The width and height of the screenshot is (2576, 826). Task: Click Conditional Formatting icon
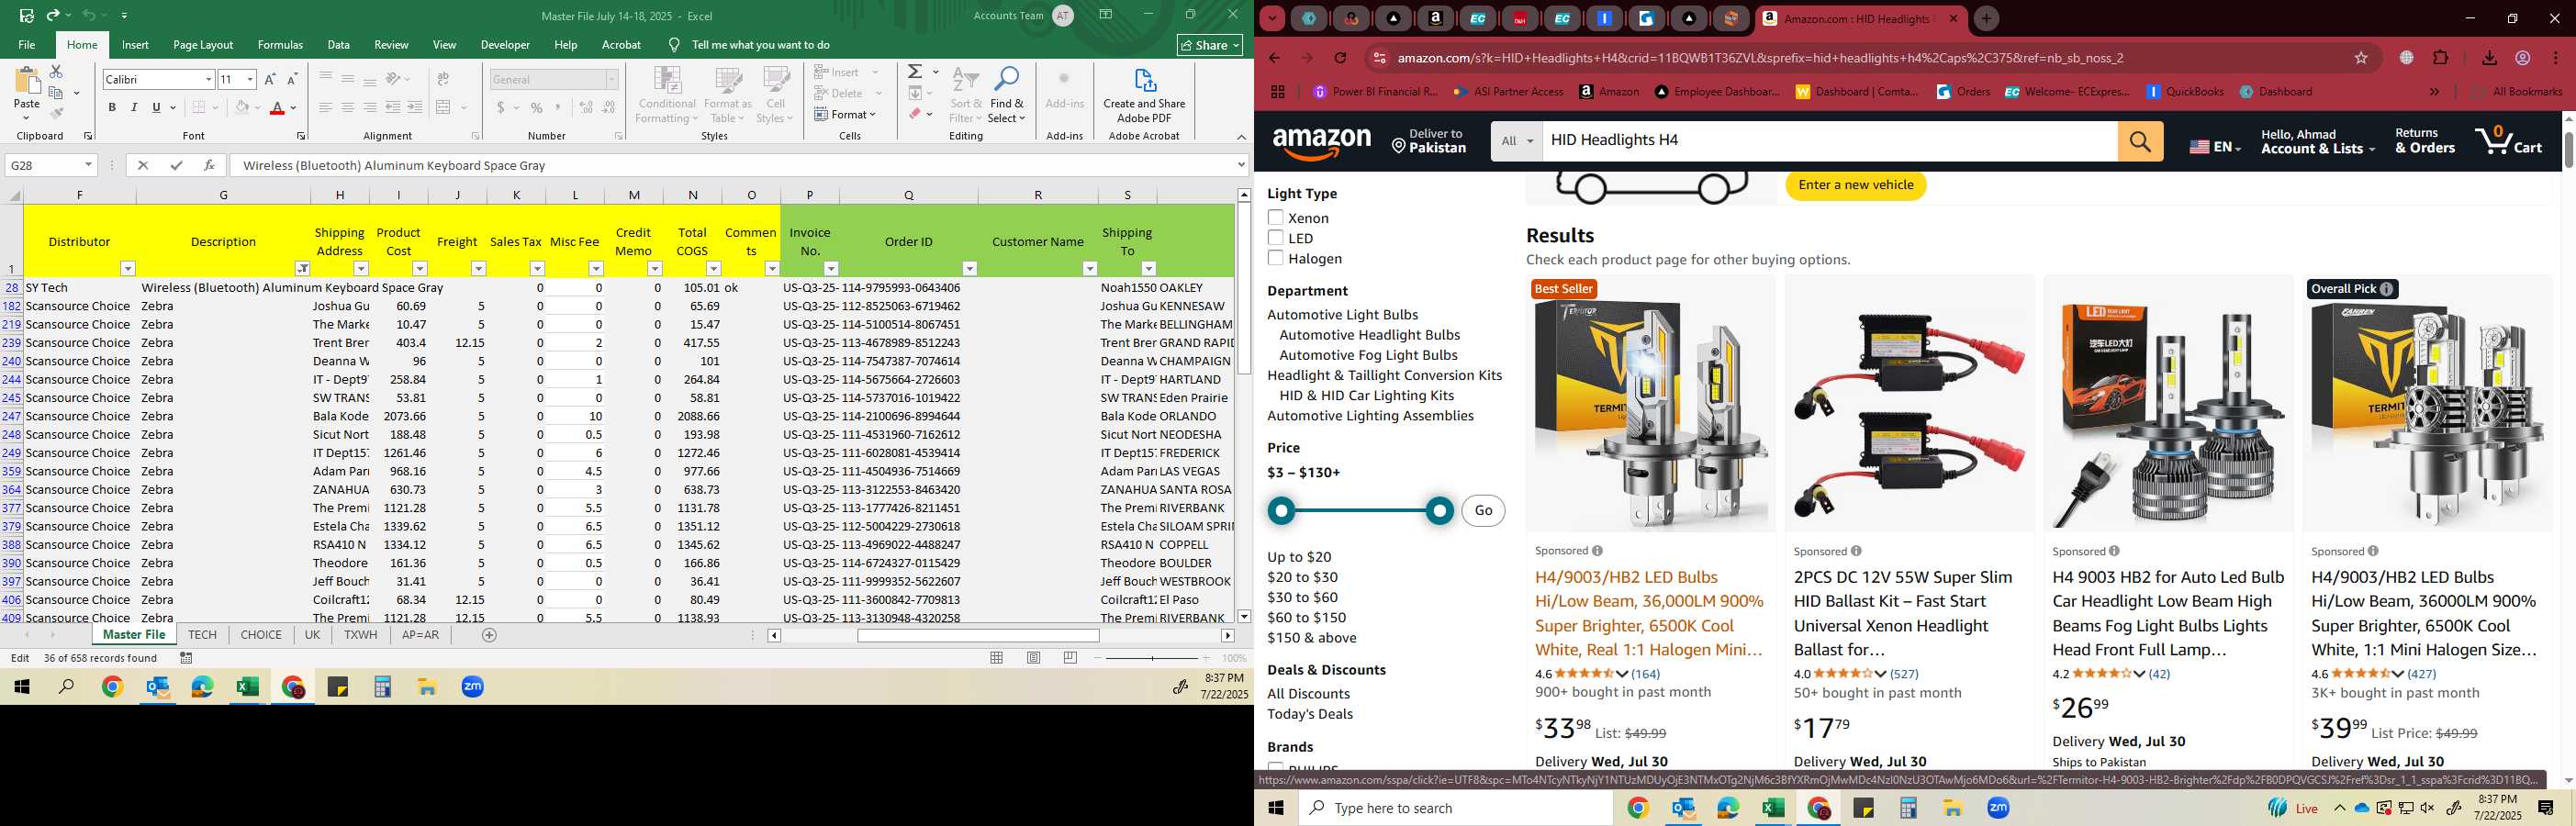[x=667, y=94]
